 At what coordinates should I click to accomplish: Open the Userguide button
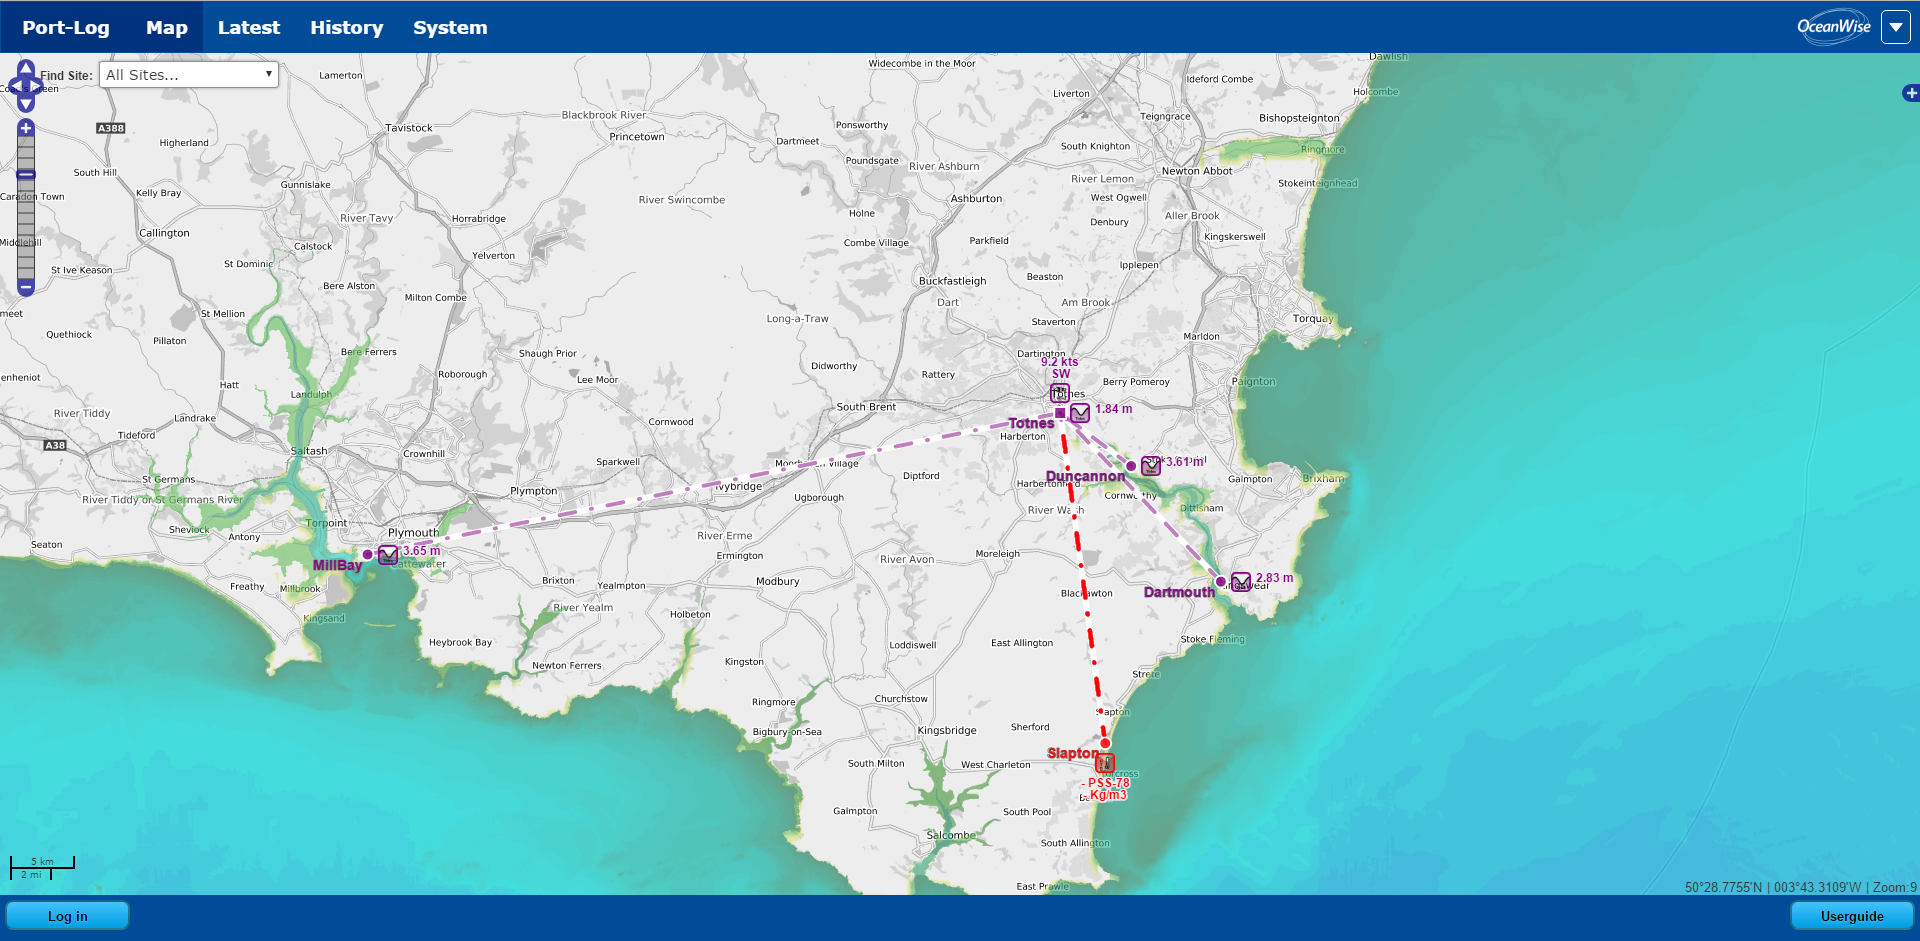pos(1851,916)
